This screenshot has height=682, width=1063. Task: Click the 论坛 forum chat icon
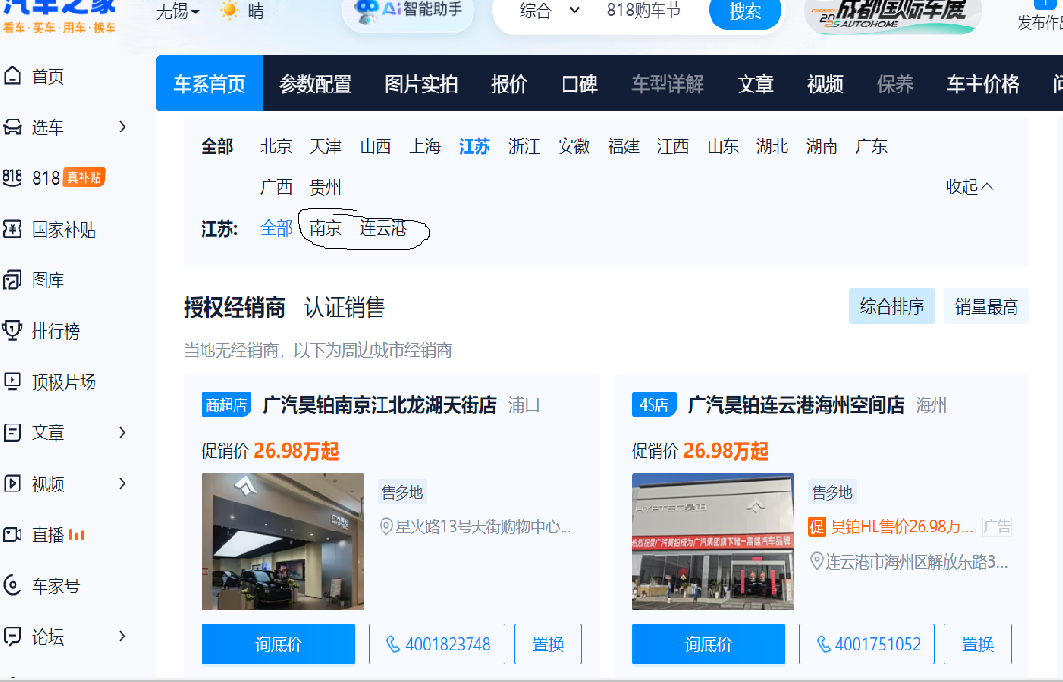[x=12, y=636]
